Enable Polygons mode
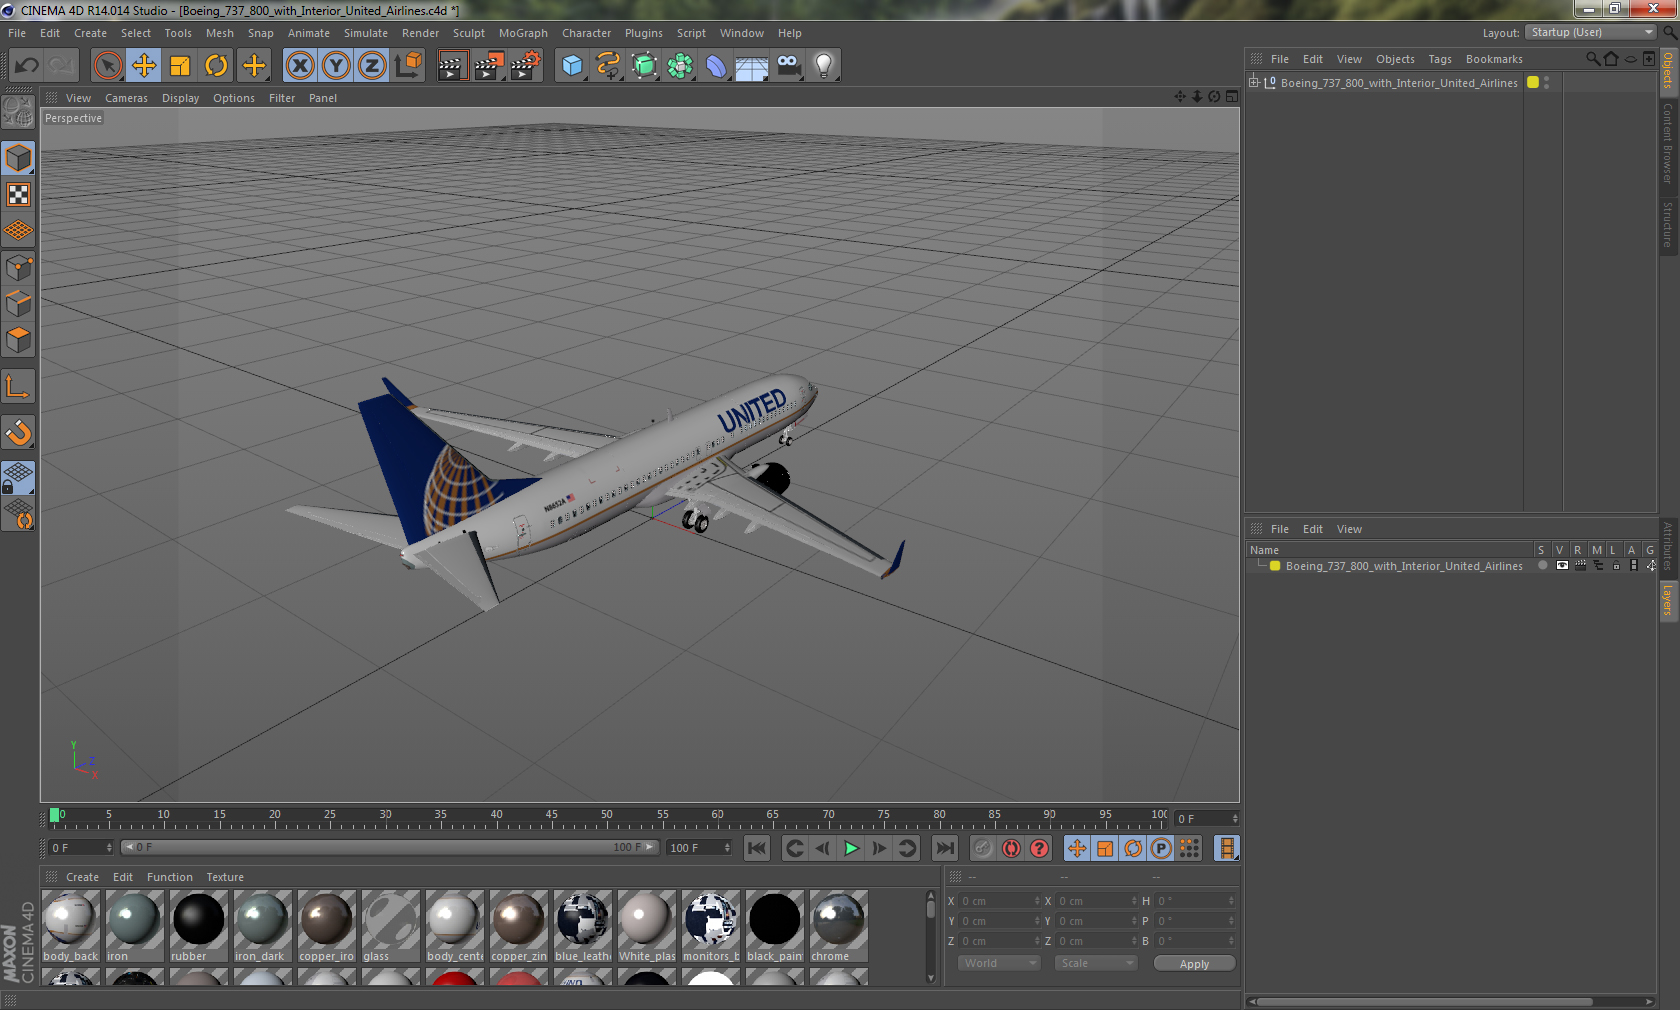 19,340
